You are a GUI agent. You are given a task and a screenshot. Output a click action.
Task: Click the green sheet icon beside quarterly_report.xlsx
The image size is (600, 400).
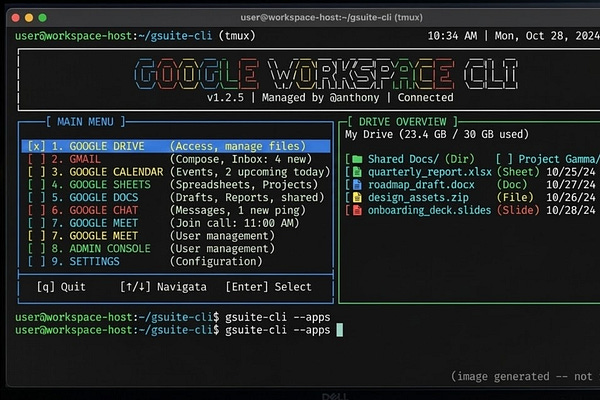pos(357,172)
